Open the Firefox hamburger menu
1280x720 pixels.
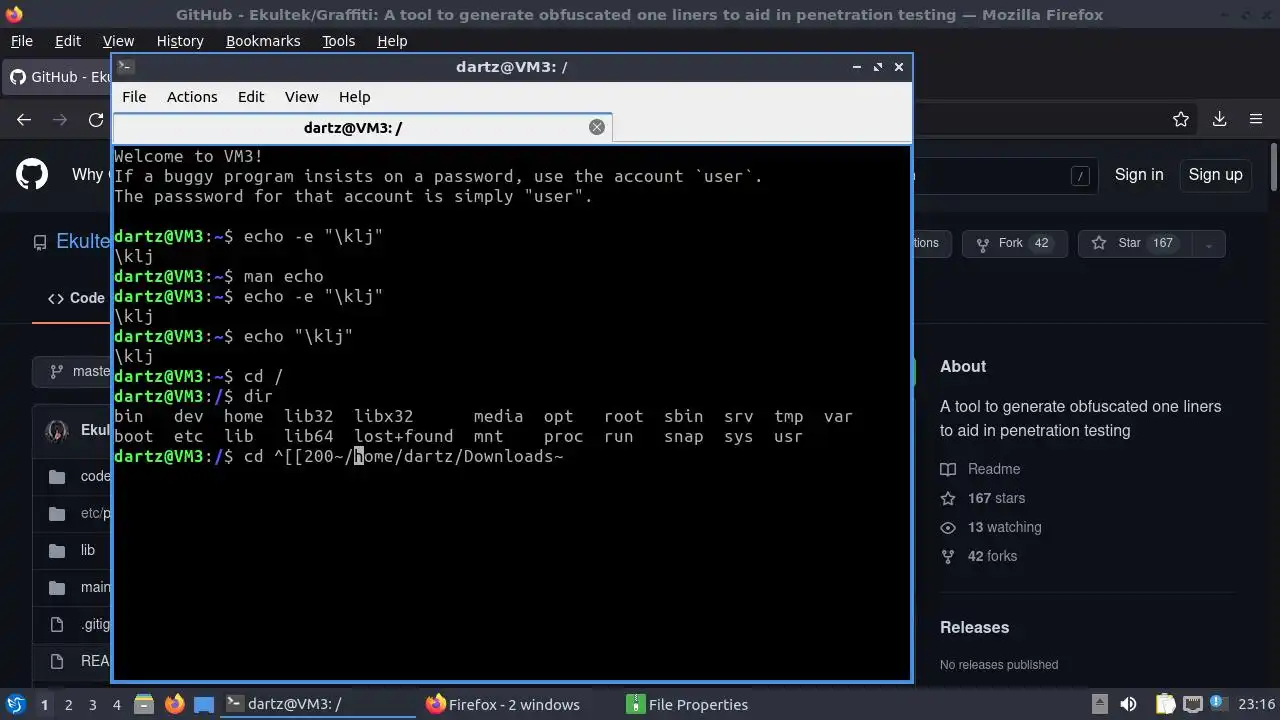click(x=1256, y=119)
